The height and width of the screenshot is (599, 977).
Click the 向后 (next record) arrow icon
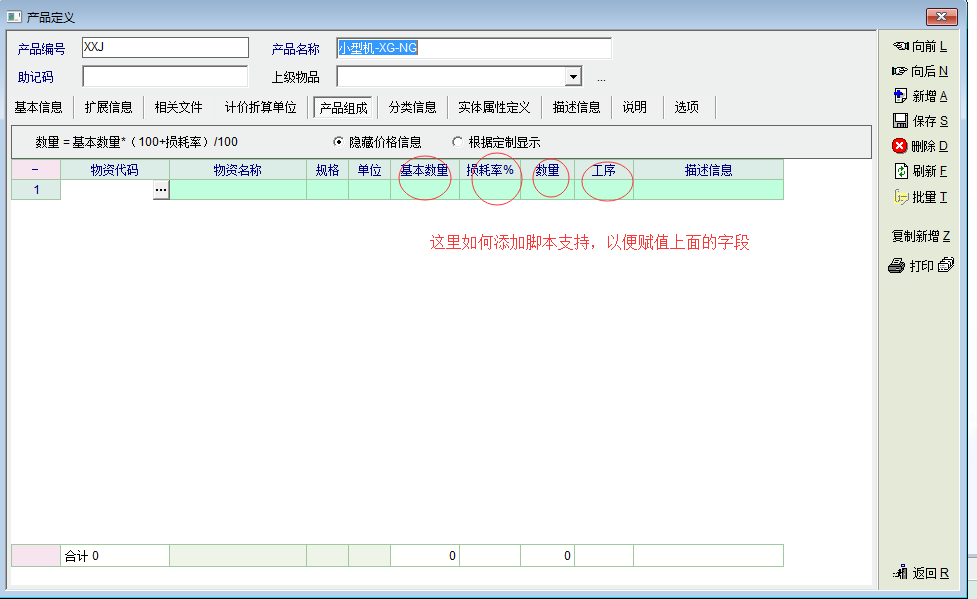click(899, 71)
